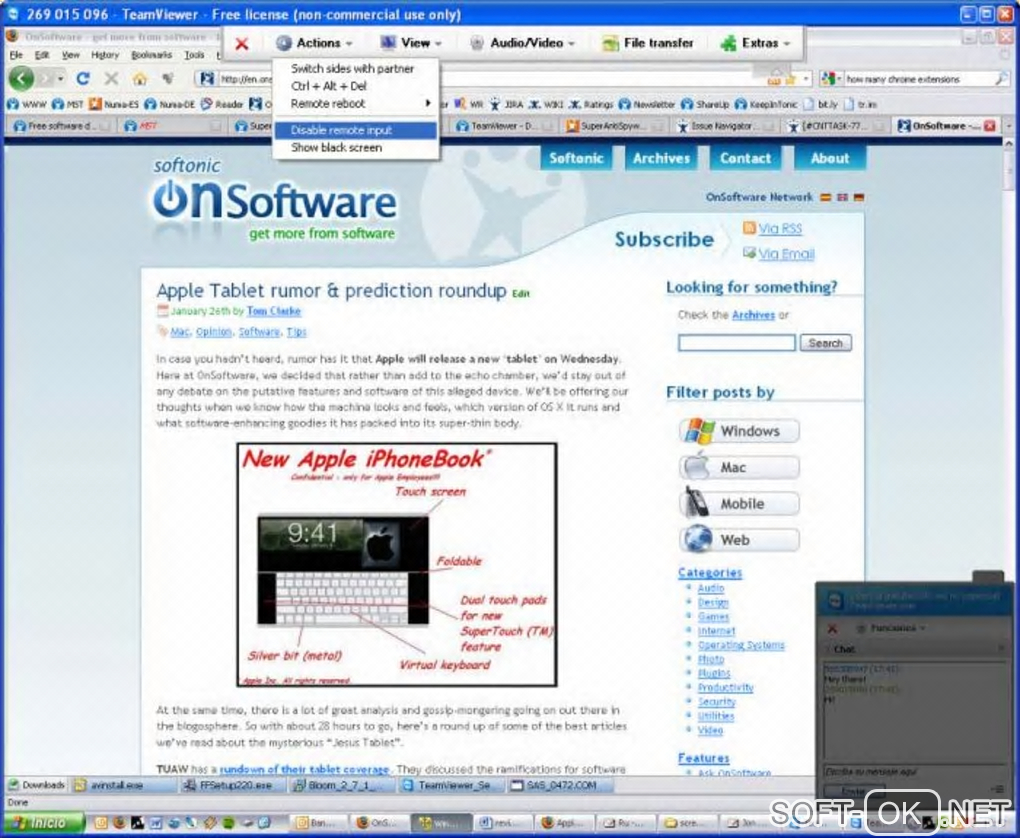The width and height of the screenshot is (1020, 838).
Task: Close TeamViewer session with red X
Action: tap(241, 44)
